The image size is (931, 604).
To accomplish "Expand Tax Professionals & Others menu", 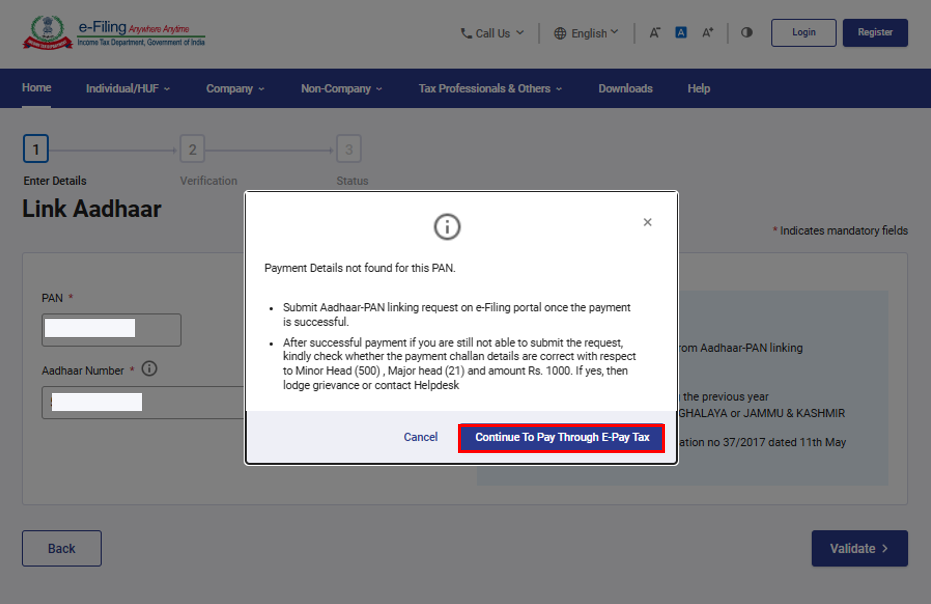I will click(x=490, y=88).
